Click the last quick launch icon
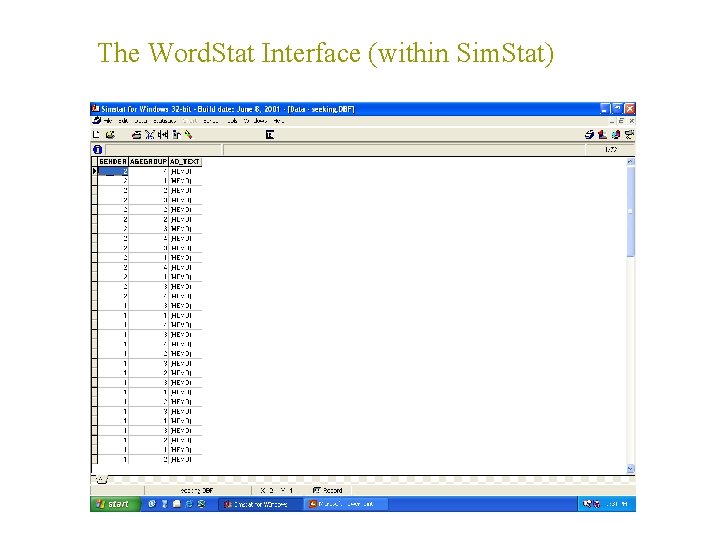This screenshot has width=720, height=540. pyautogui.click(x=202, y=504)
